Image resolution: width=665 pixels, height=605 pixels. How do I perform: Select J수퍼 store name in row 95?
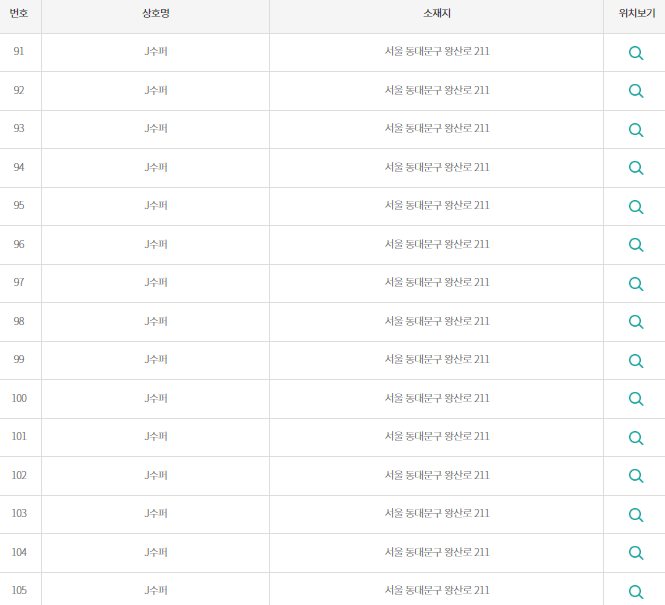tap(156, 205)
